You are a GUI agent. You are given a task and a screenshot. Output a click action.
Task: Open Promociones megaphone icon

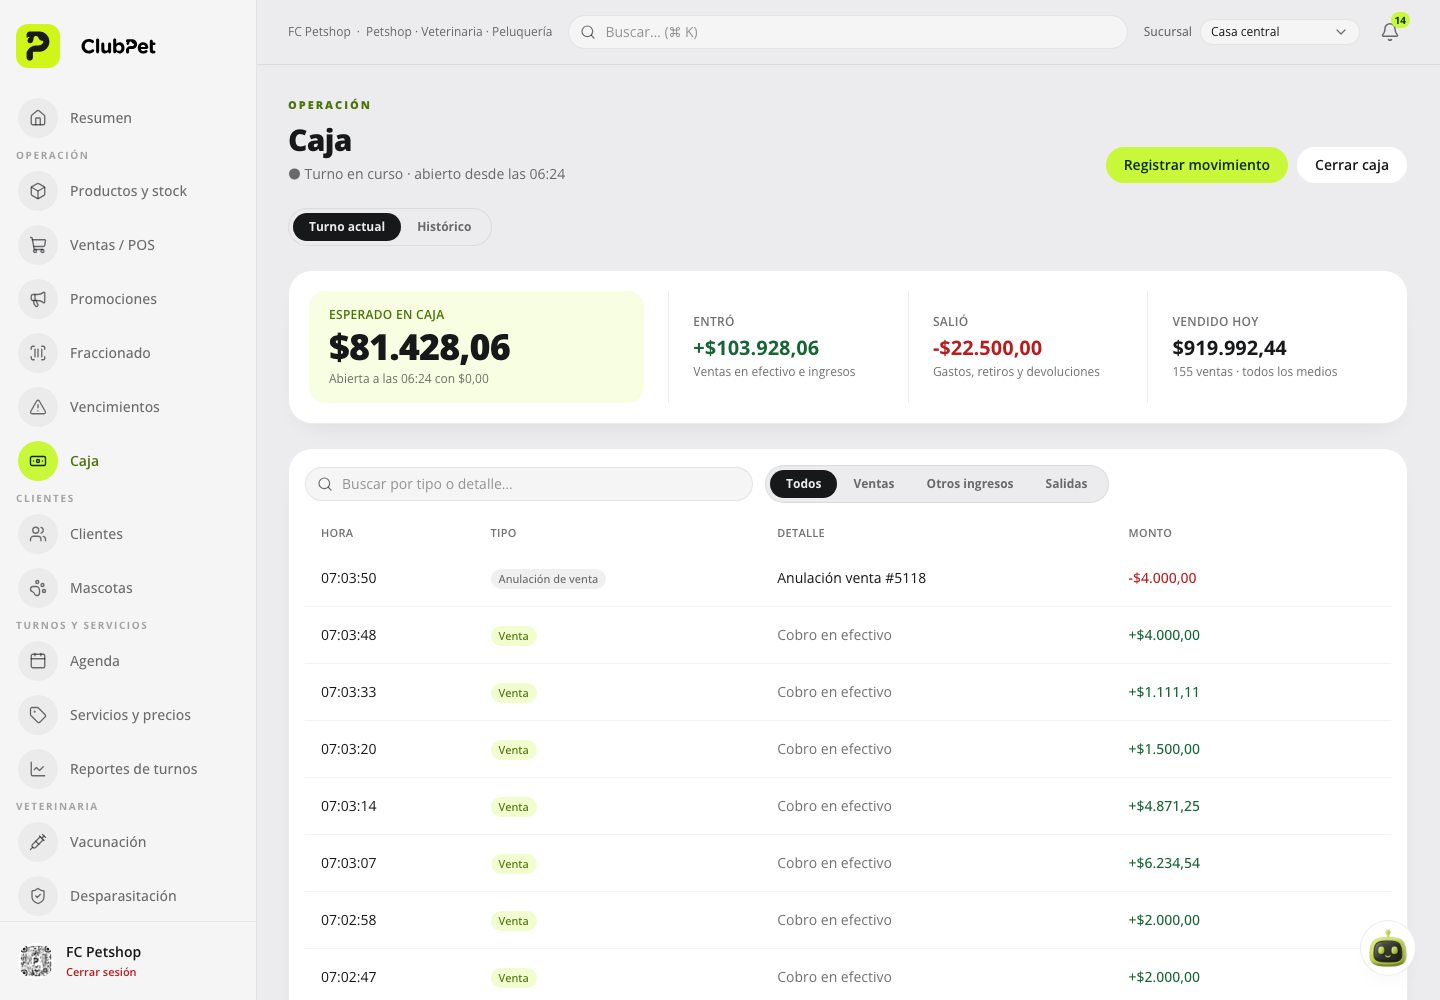click(x=38, y=299)
